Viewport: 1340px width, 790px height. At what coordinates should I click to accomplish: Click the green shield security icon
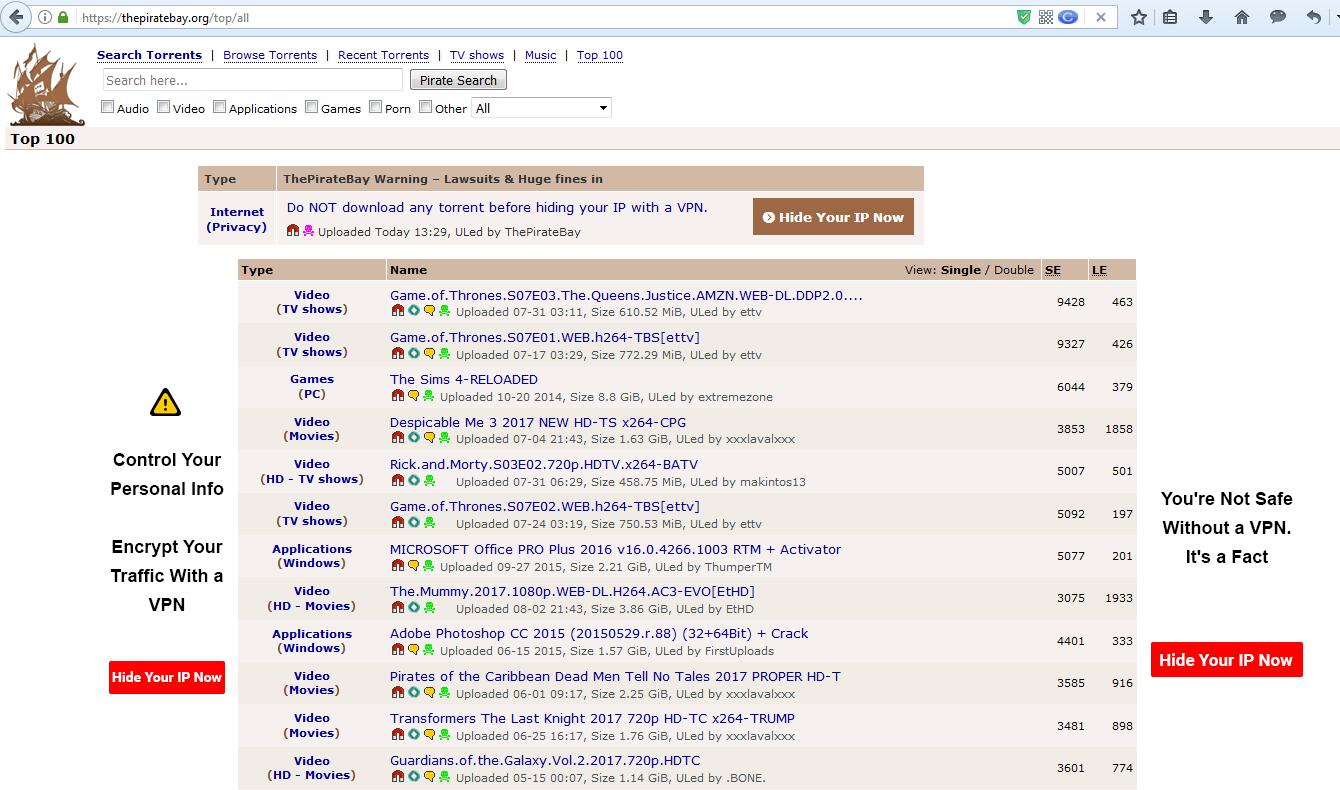[1023, 17]
